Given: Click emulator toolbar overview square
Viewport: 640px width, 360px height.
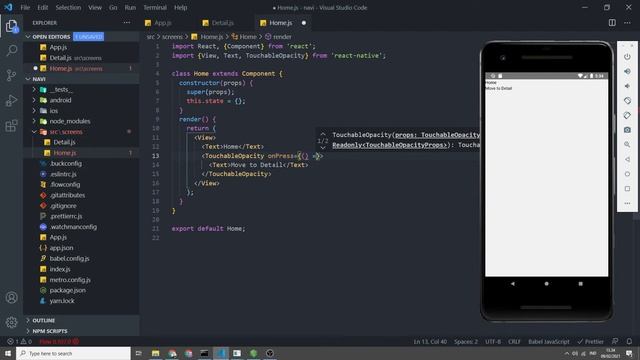Looking at the screenshot, I should pyautogui.click(x=627, y=189).
